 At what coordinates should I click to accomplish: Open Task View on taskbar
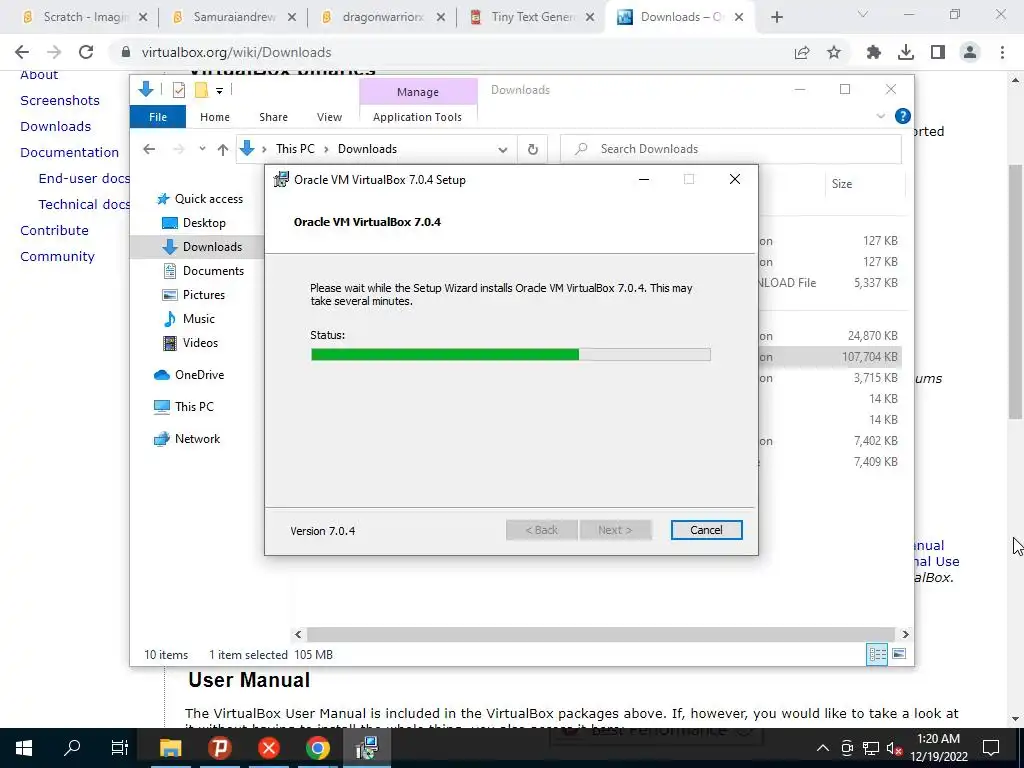tap(120, 747)
